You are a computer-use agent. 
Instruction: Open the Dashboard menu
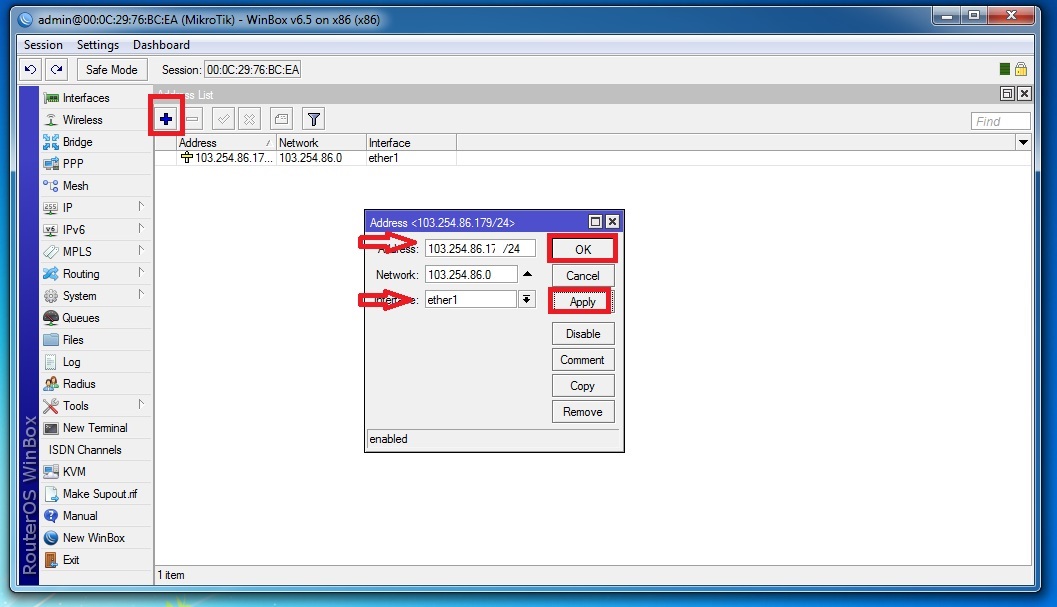coord(161,45)
